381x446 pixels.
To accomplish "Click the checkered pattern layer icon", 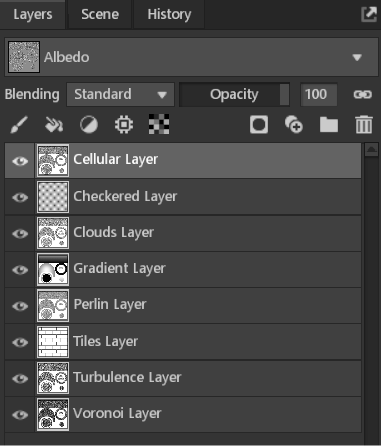I will coord(159,124).
